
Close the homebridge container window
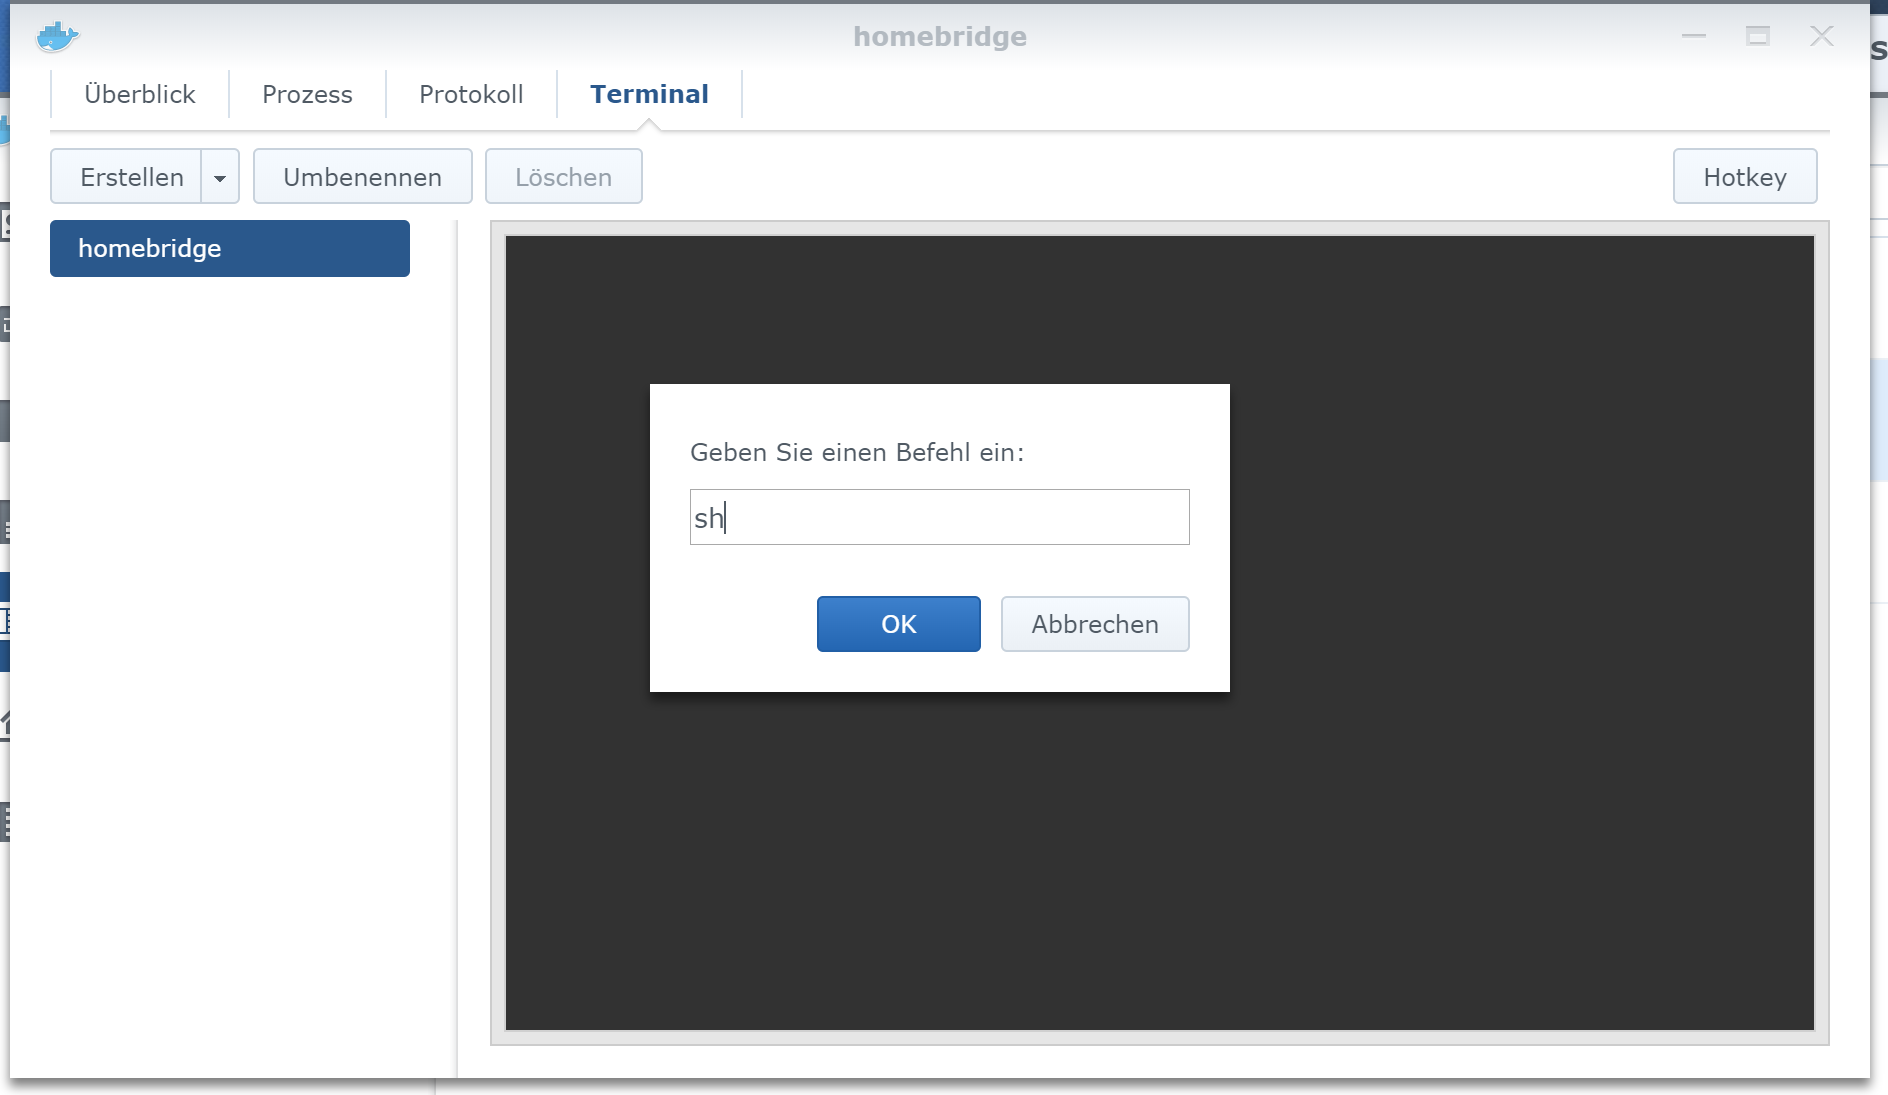[1821, 36]
